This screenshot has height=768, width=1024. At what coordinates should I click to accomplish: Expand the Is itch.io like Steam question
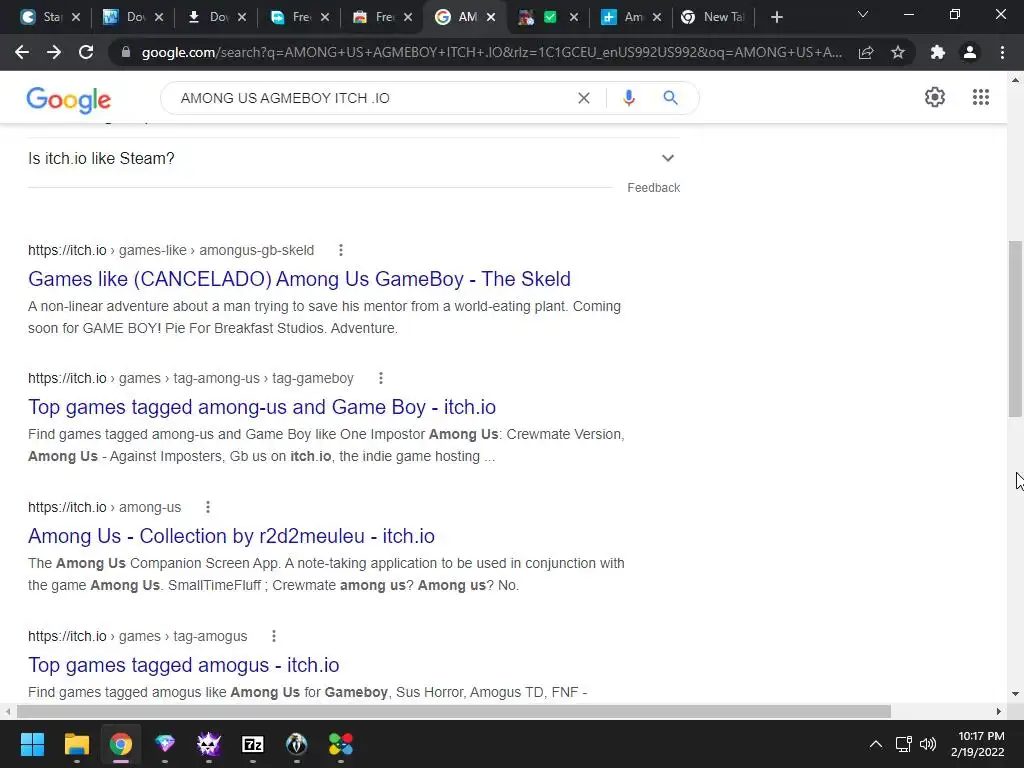tap(353, 158)
